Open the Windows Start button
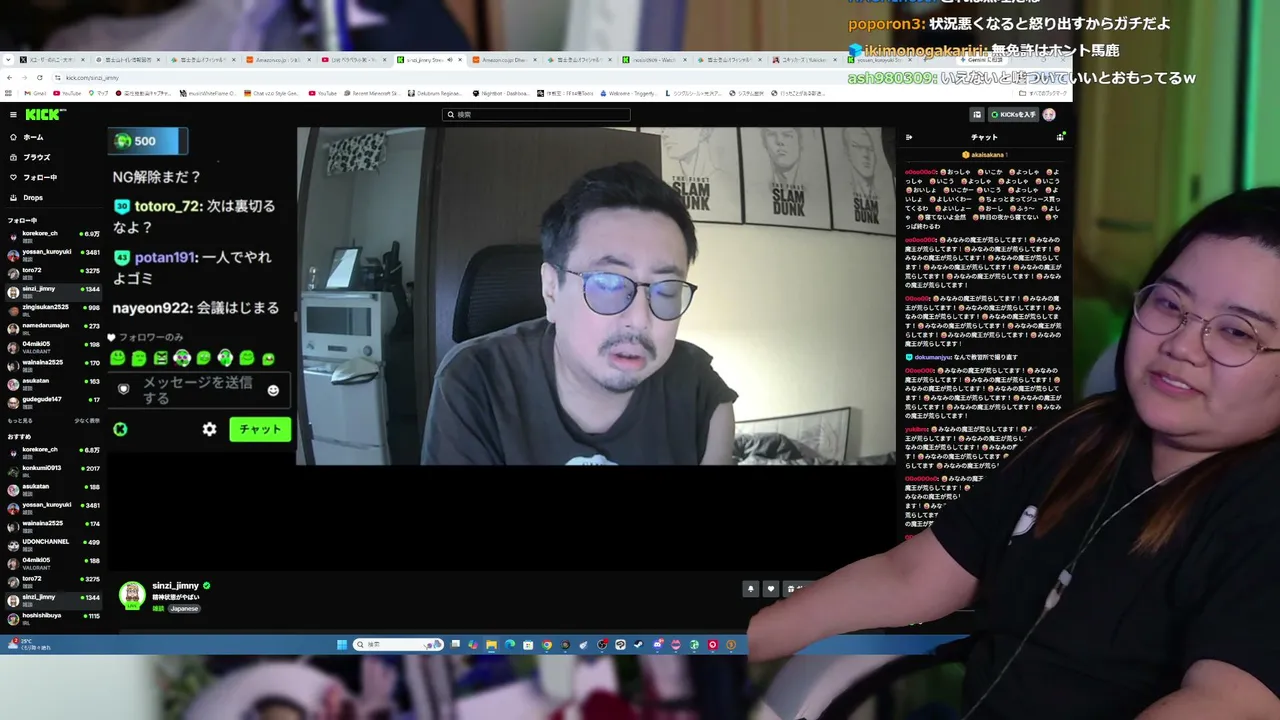Viewport: 1280px width, 720px height. (342, 645)
